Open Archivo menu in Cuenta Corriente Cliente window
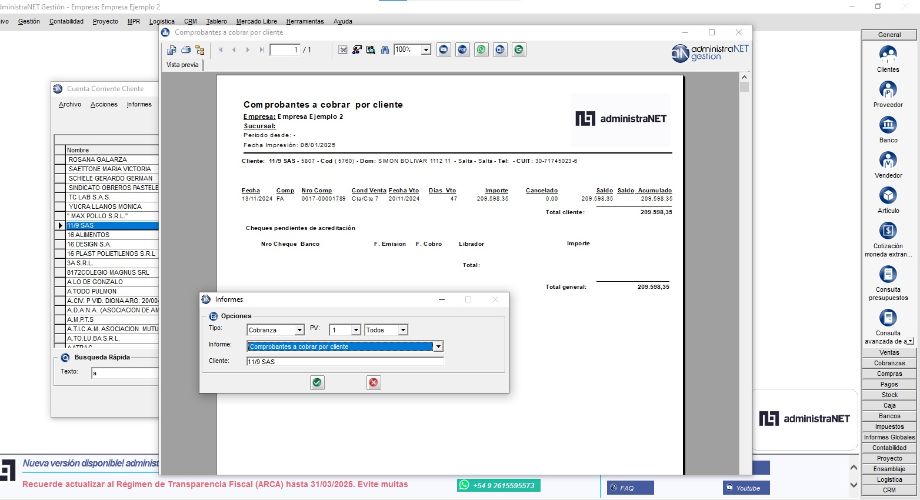920x500 pixels. (x=70, y=104)
